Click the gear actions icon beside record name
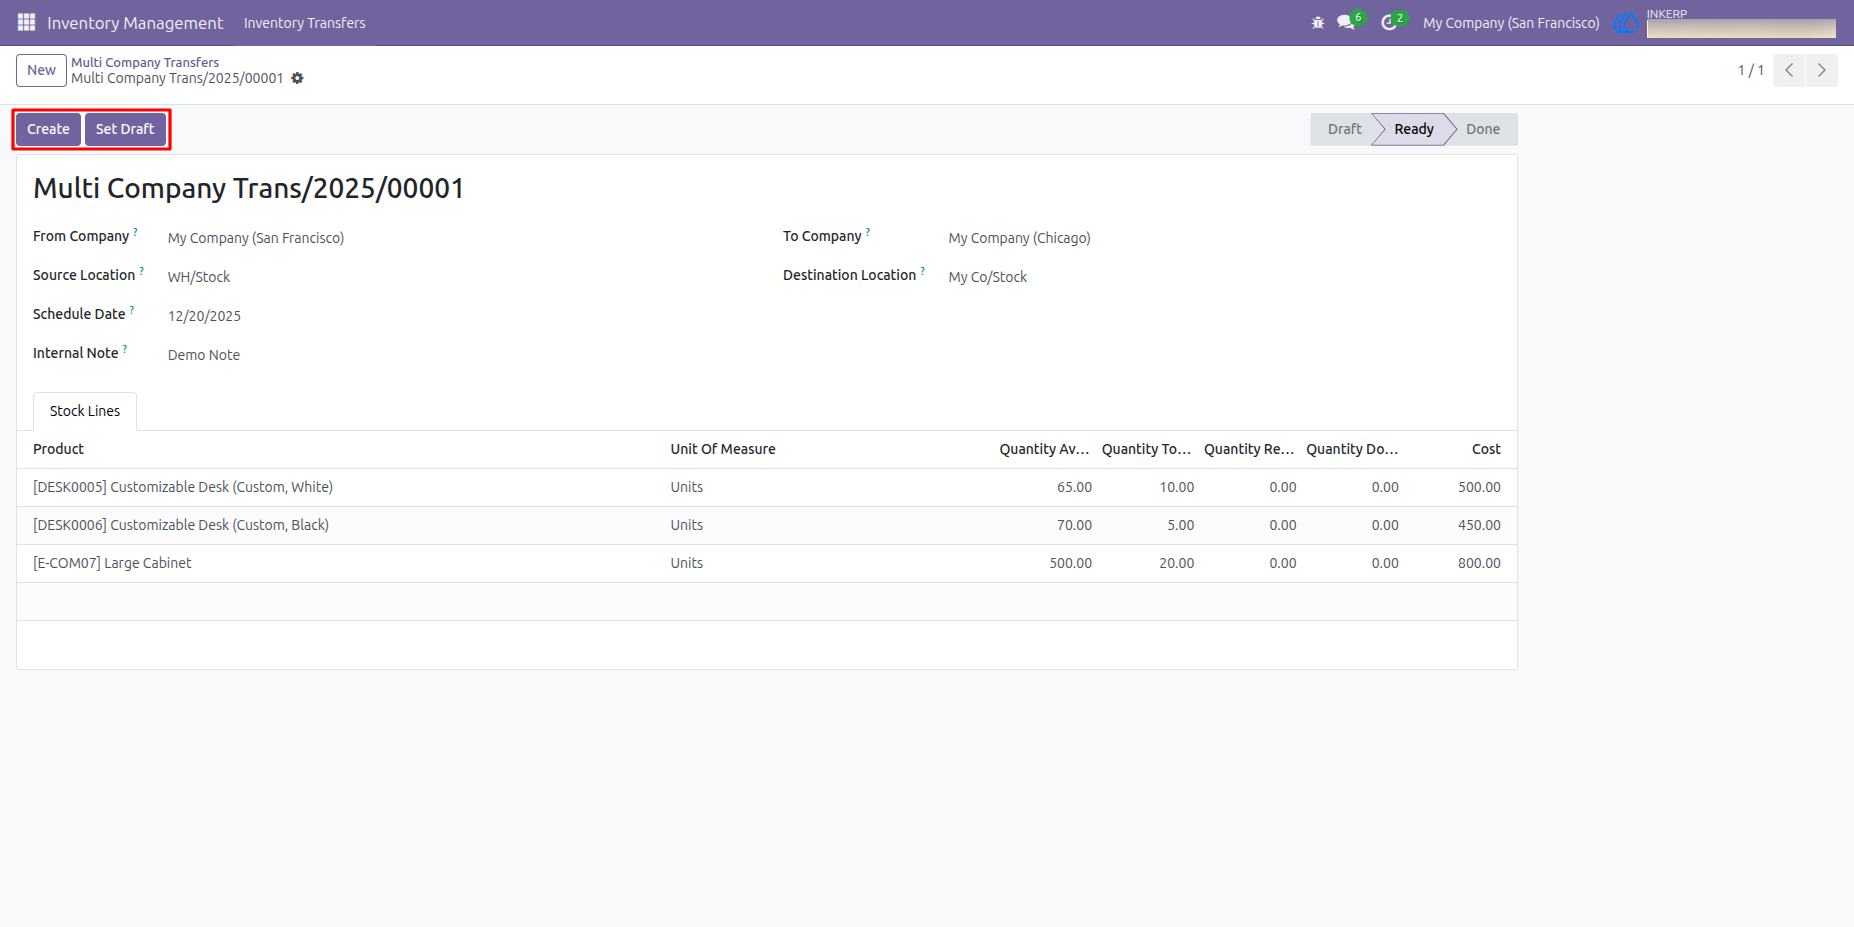Viewport: 1854px width, 927px height. (297, 78)
